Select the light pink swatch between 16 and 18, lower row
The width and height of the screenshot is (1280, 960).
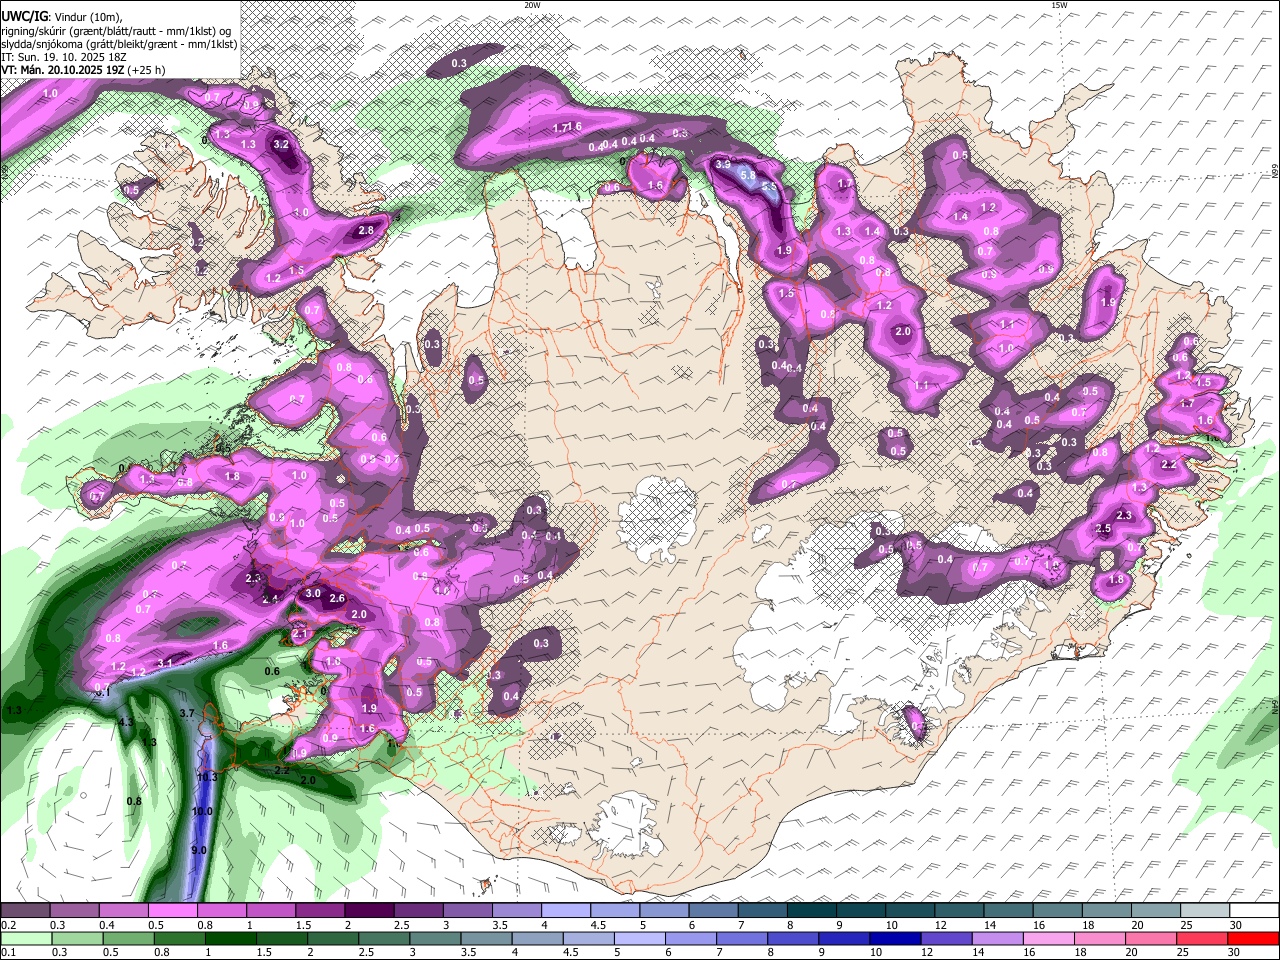tap(1049, 938)
